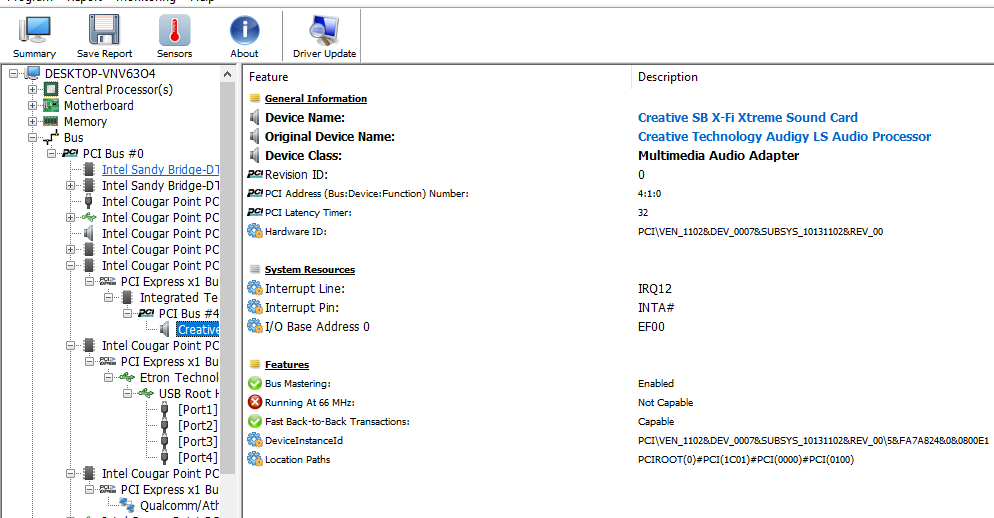Screen dimensions: 994x518
Task: Expand the Motherboard node
Action: coord(32,105)
